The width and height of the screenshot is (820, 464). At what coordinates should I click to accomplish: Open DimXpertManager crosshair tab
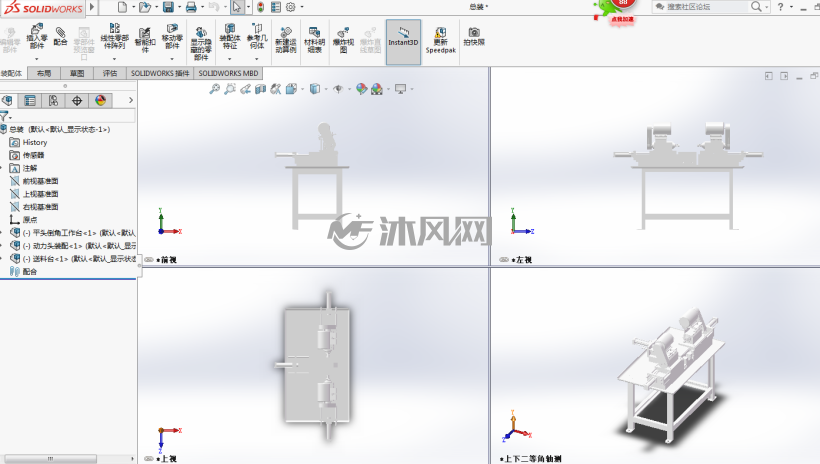(x=77, y=100)
